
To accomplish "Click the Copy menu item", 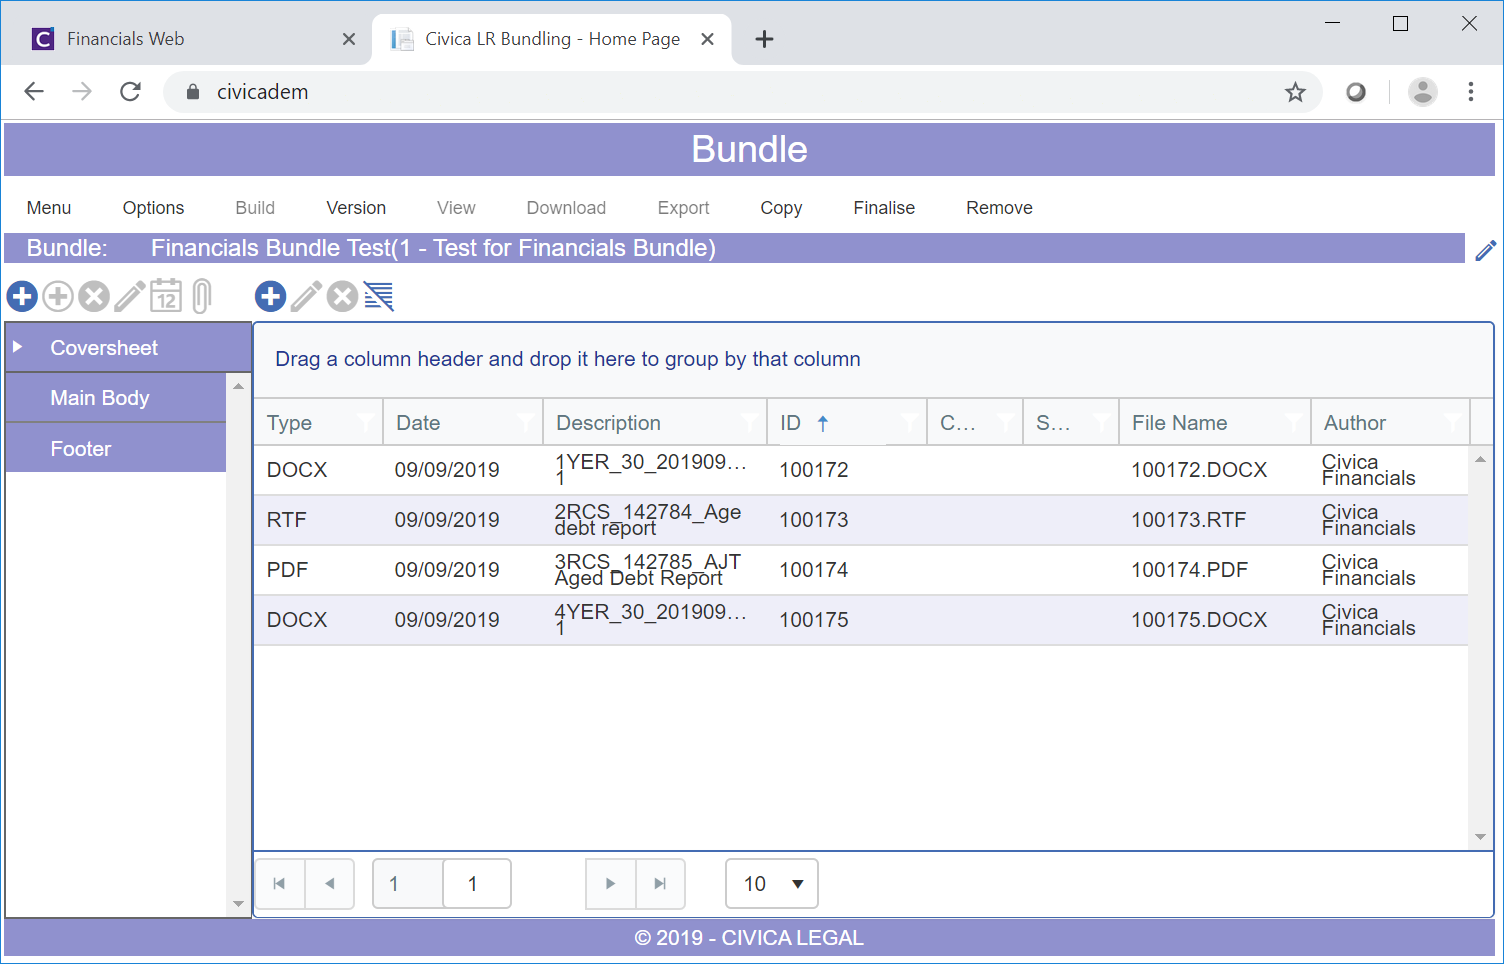I will (x=781, y=208).
